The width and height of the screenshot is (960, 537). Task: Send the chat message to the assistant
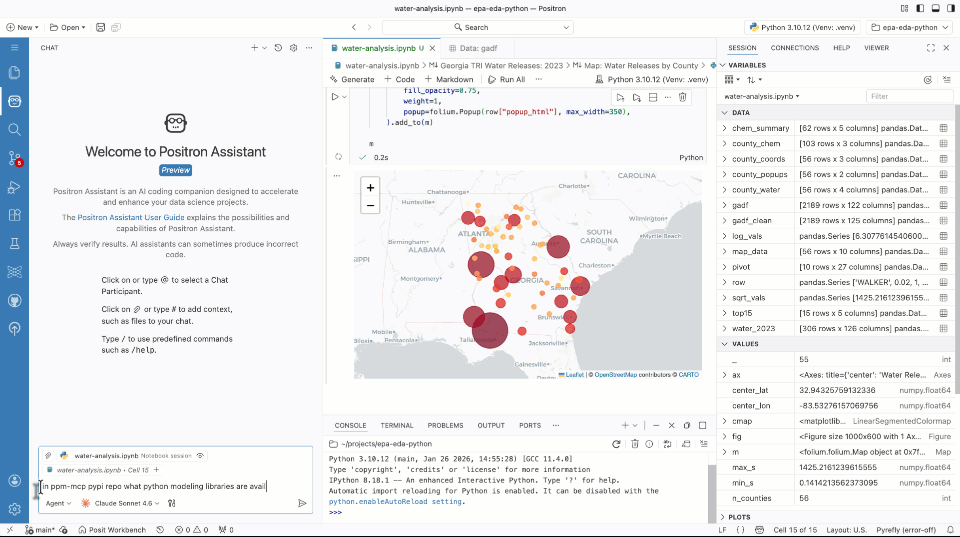(x=302, y=503)
